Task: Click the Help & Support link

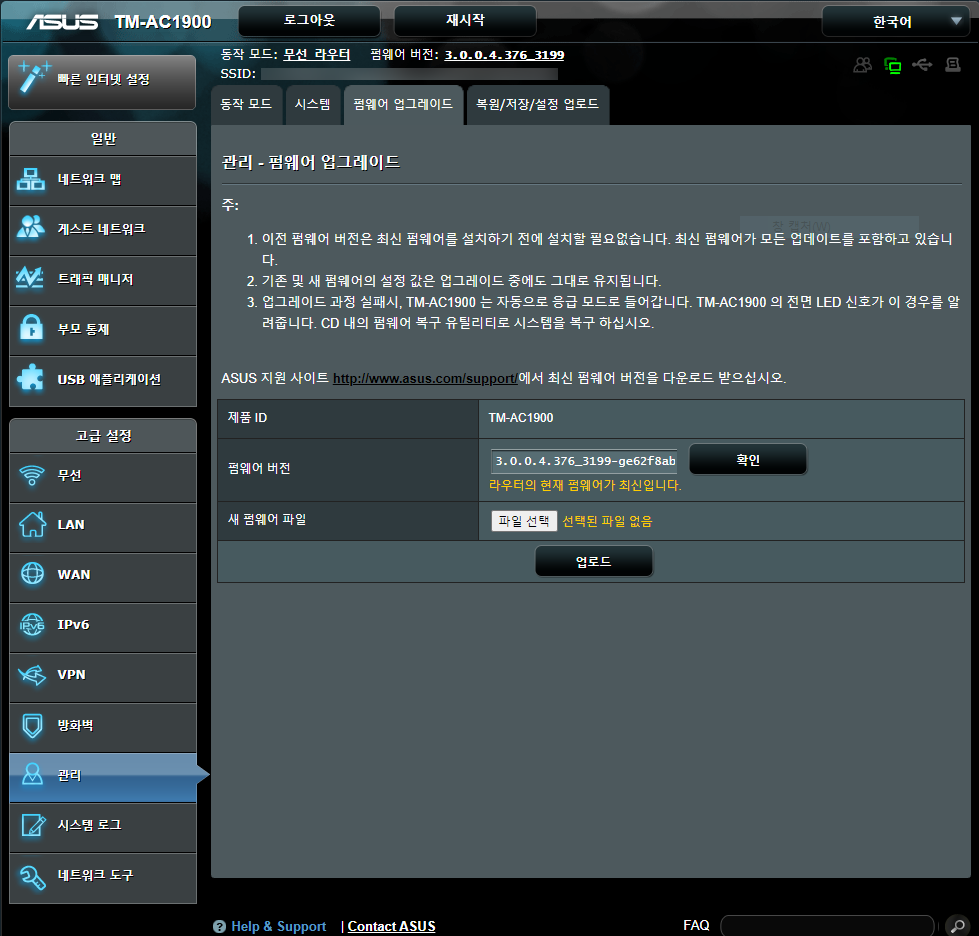Action: pyautogui.click(x=278, y=927)
